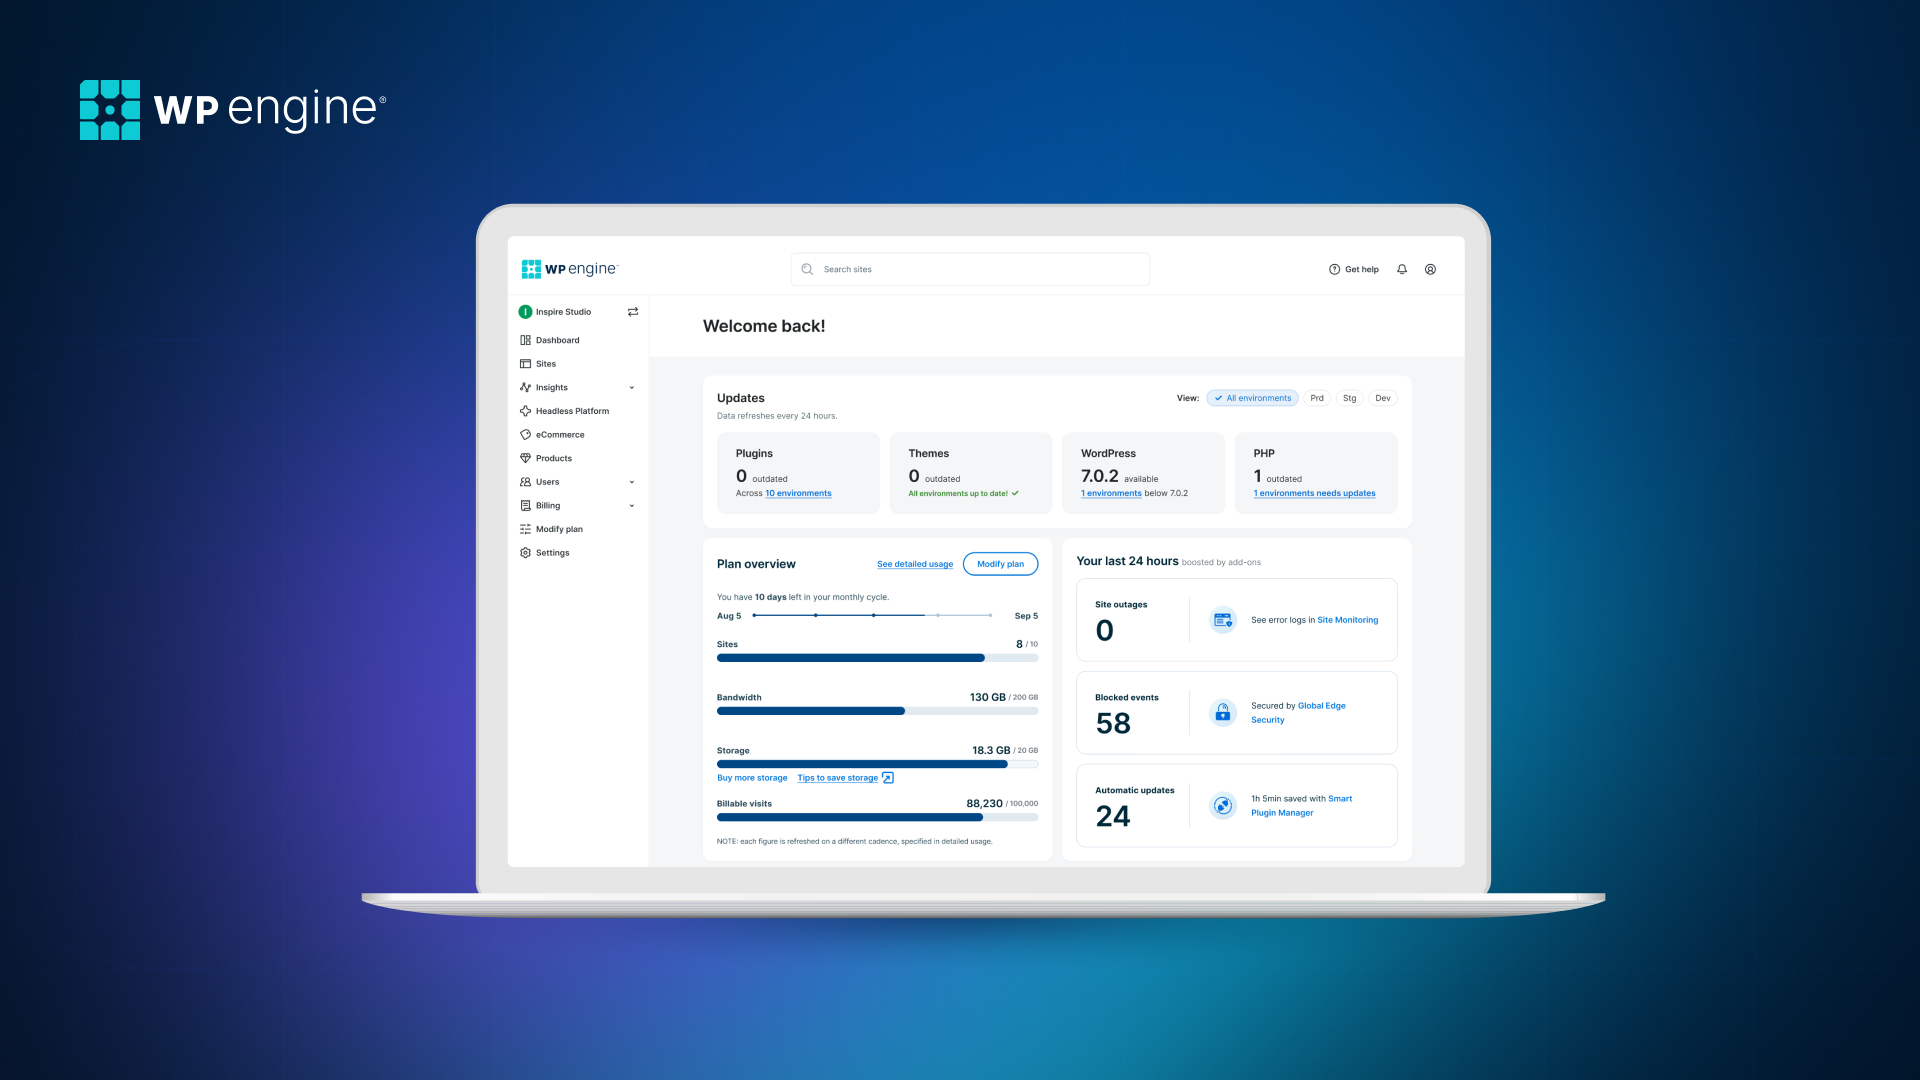Click the Automatic updates count 24
1920x1080 pixels.
pos(1113,816)
